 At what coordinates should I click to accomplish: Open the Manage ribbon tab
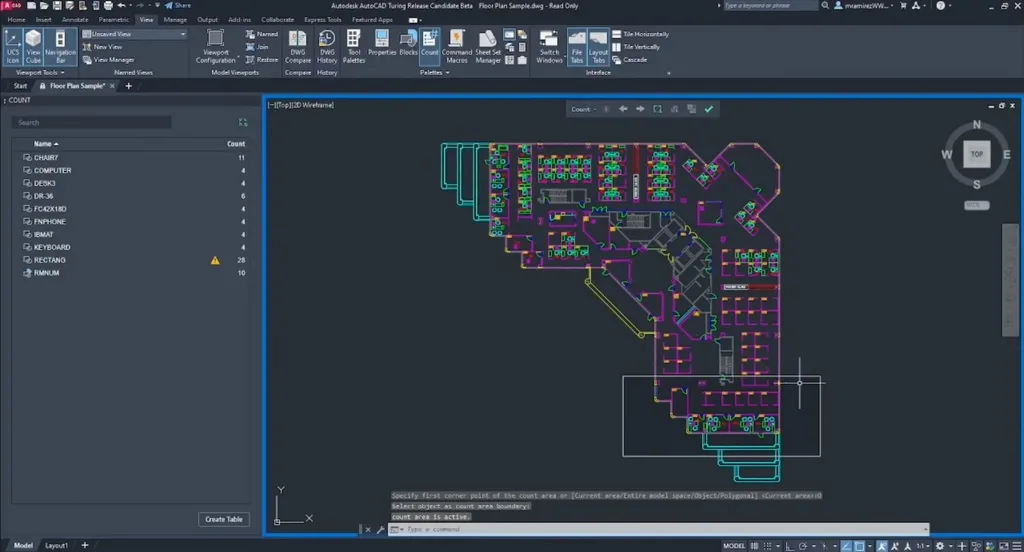(x=175, y=20)
